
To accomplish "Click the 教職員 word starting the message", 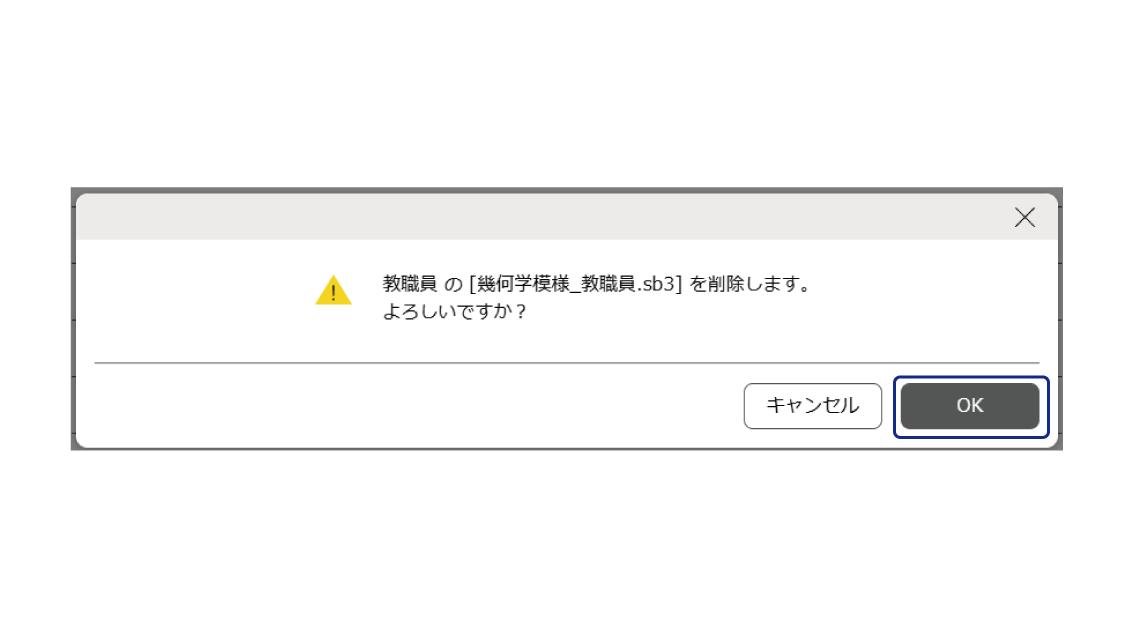I will 409,284.
